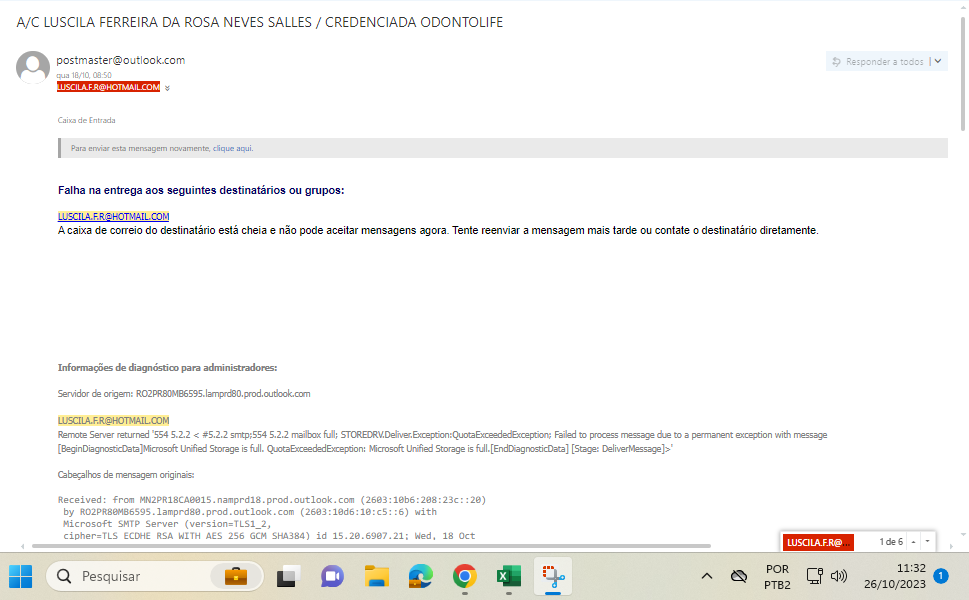Image resolution: width=969 pixels, height=600 pixels.
Task: Open Microsoft Edge from taskbar
Action: point(421,577)
